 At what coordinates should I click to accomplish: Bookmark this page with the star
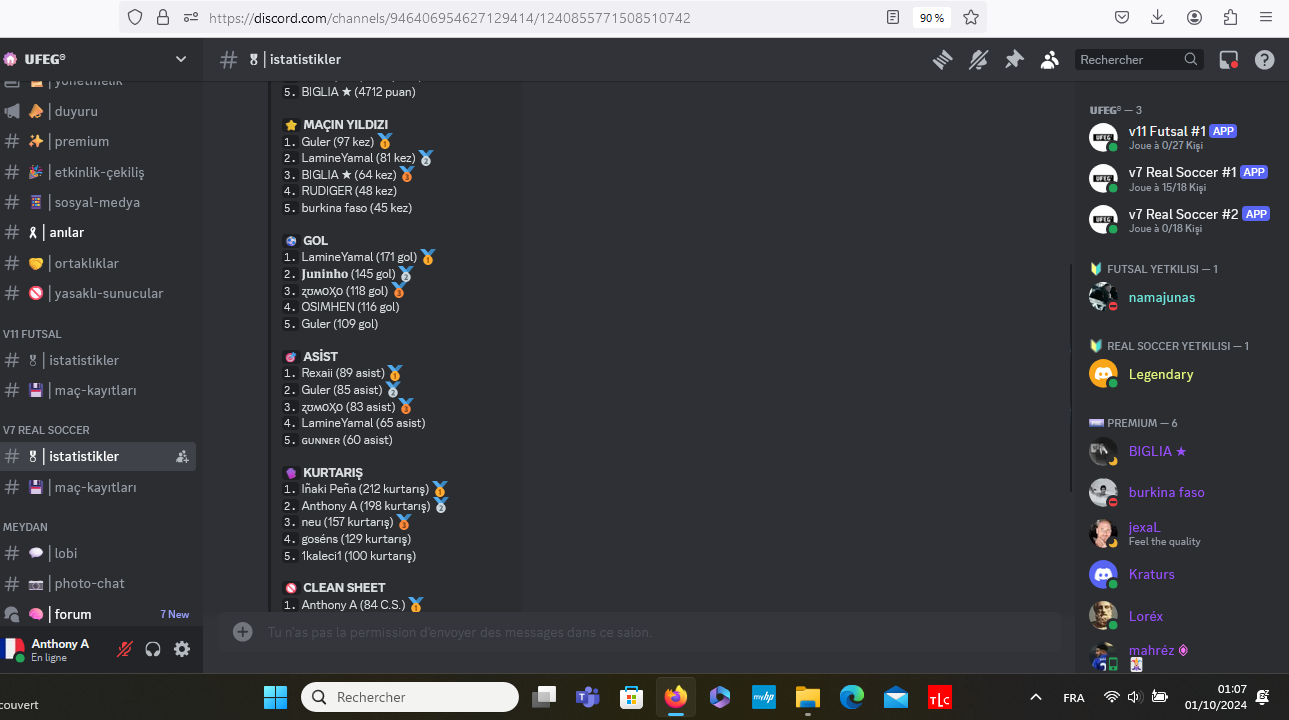[x=970, y=18]
